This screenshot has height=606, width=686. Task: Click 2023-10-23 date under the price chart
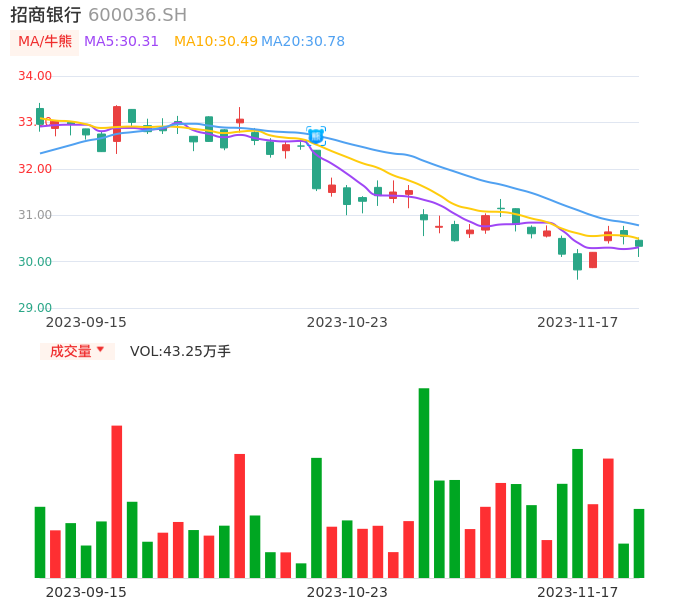[347, 323]
